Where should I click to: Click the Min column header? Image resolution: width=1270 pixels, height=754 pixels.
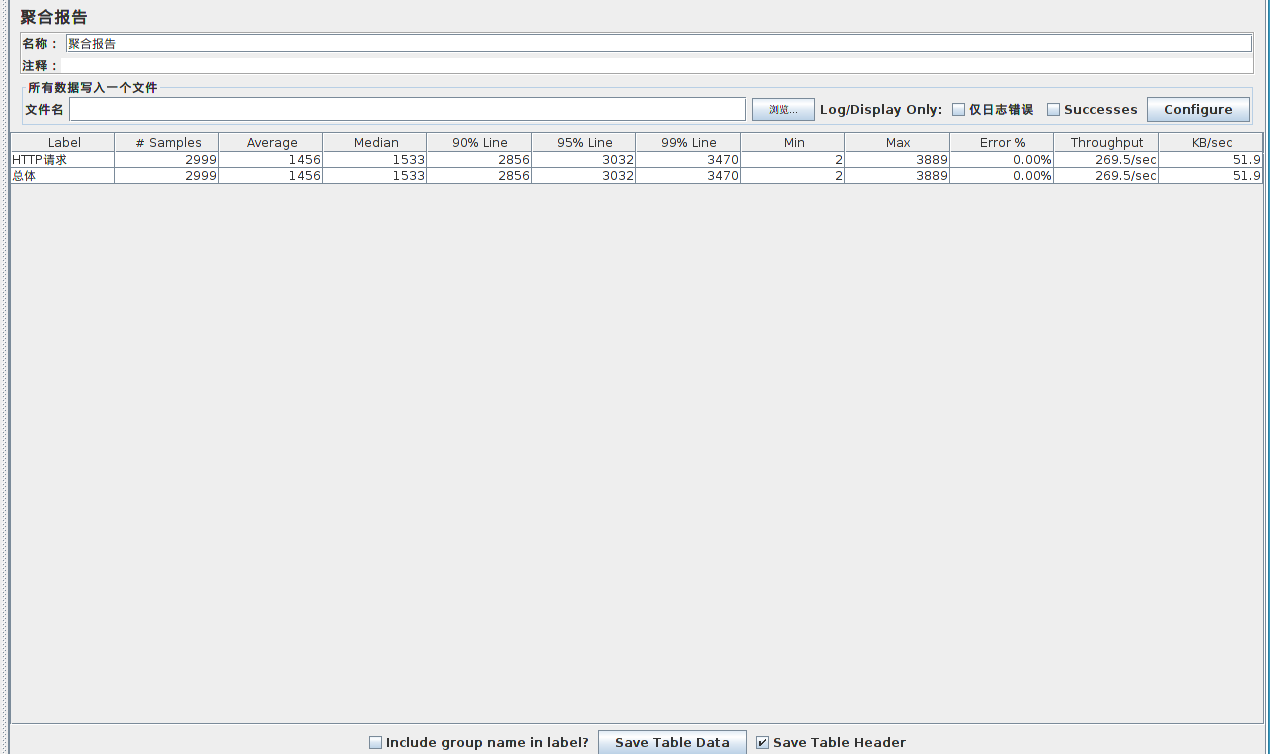click(x=793, y=142)
